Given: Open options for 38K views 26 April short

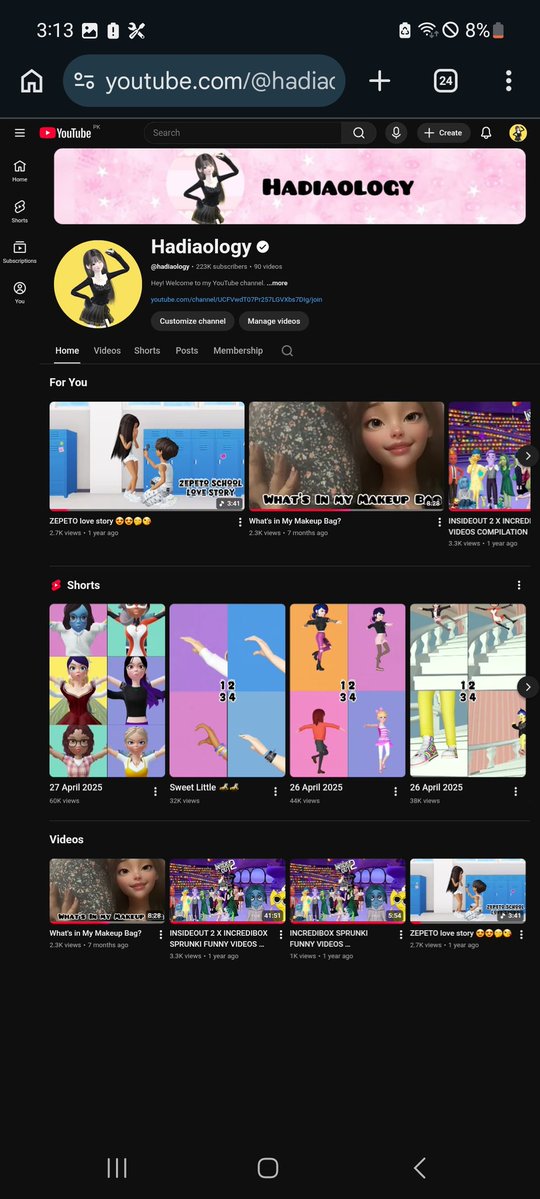Looking at the screenshot, I should pyautogui.click(x=516, y=791).
